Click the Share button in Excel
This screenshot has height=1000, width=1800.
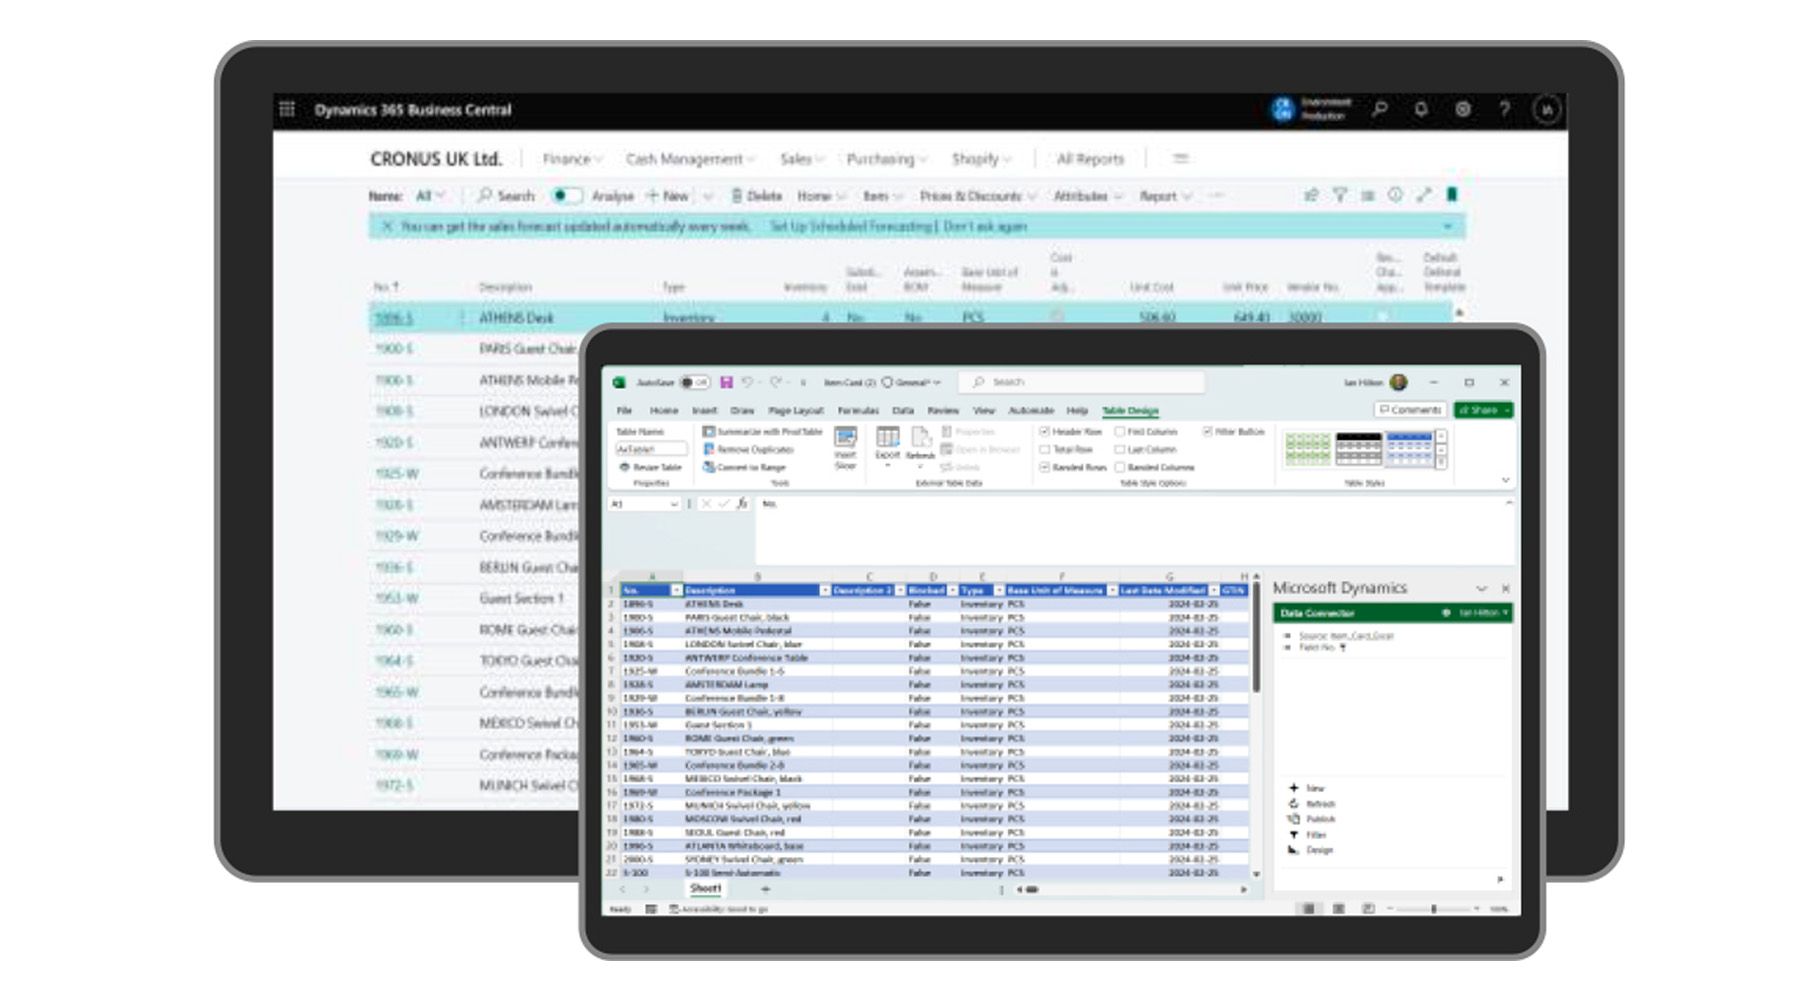[1484, 410]
